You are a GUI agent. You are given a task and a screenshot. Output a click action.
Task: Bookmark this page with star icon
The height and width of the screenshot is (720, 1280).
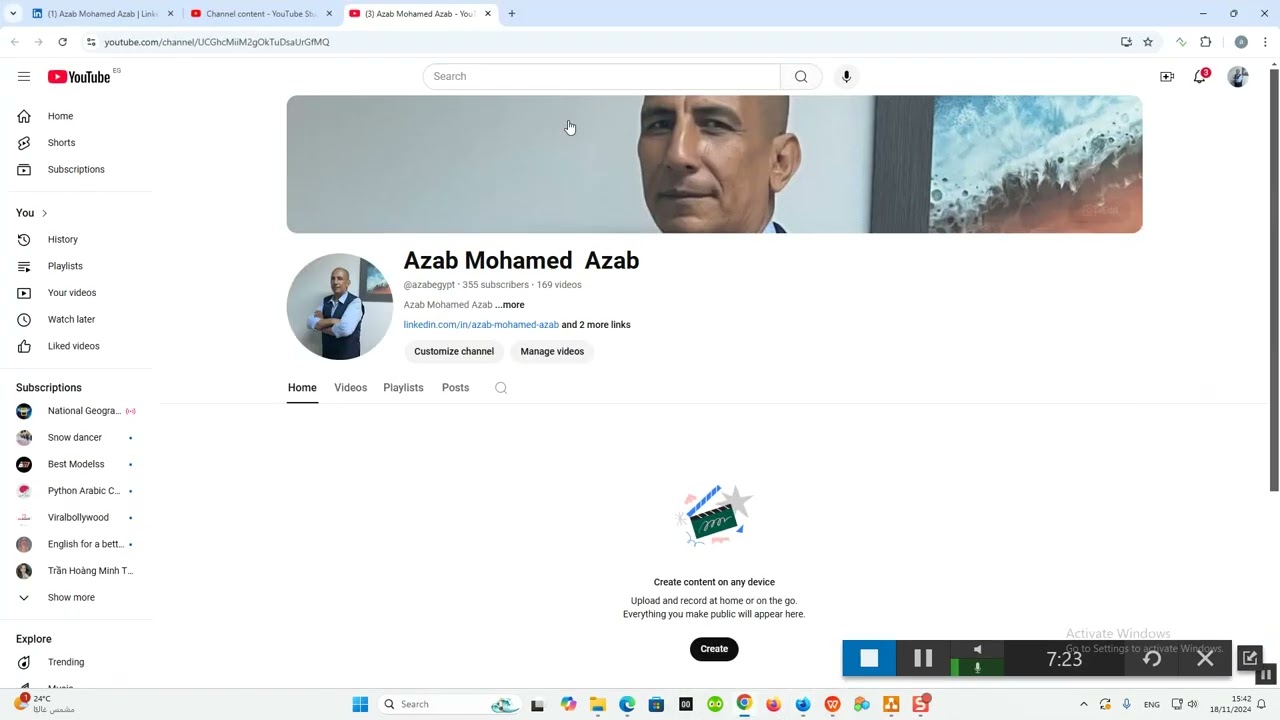click(1148, 42)
